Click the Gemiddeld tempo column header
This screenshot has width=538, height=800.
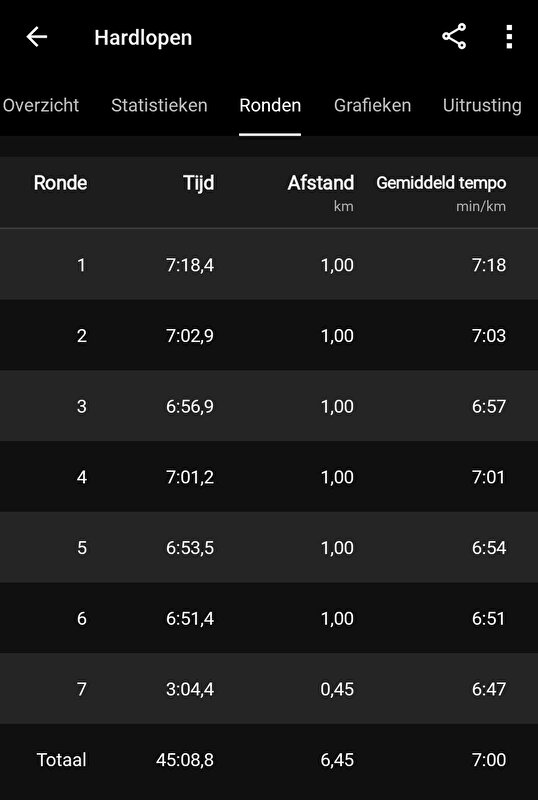441,183
